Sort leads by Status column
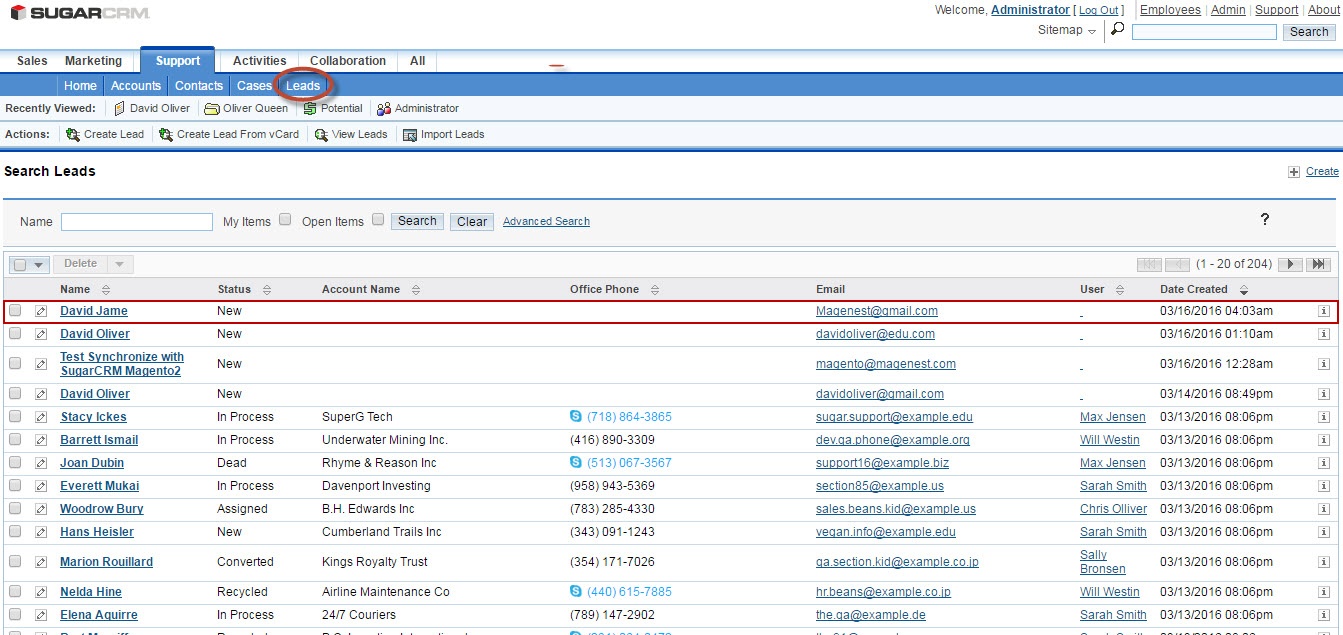 point(266,290)
